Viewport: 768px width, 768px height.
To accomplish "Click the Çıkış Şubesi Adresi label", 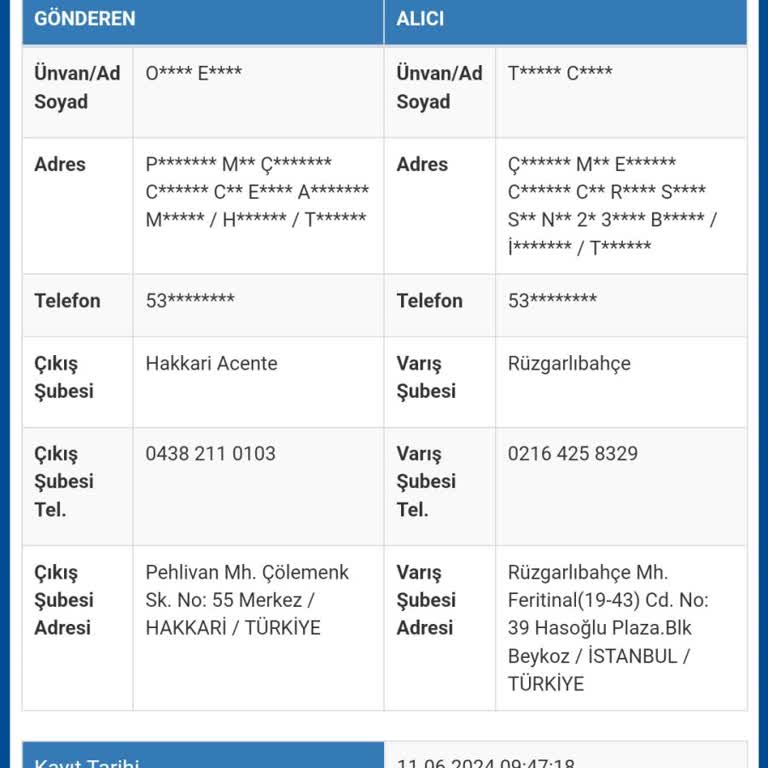I will point(64,600).
